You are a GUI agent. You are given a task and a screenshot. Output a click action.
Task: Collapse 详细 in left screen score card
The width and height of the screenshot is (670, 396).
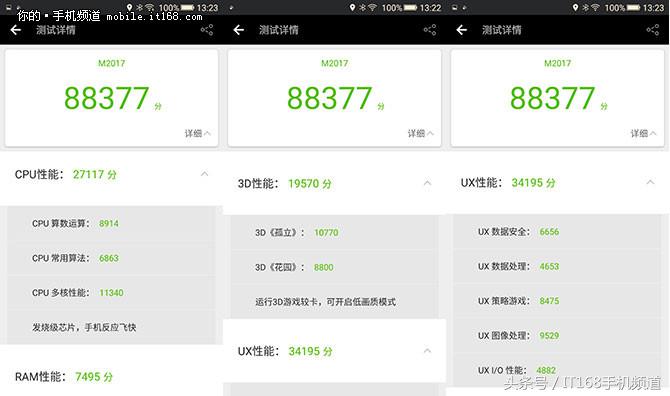(x=197, y=133)
